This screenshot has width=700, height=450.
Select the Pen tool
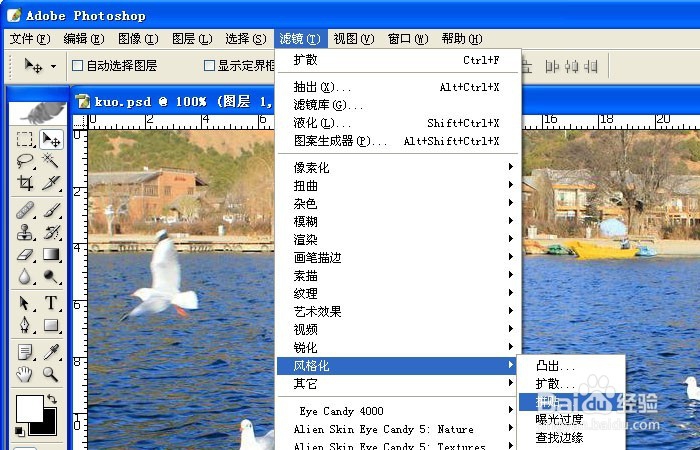(x=25, y=325)
